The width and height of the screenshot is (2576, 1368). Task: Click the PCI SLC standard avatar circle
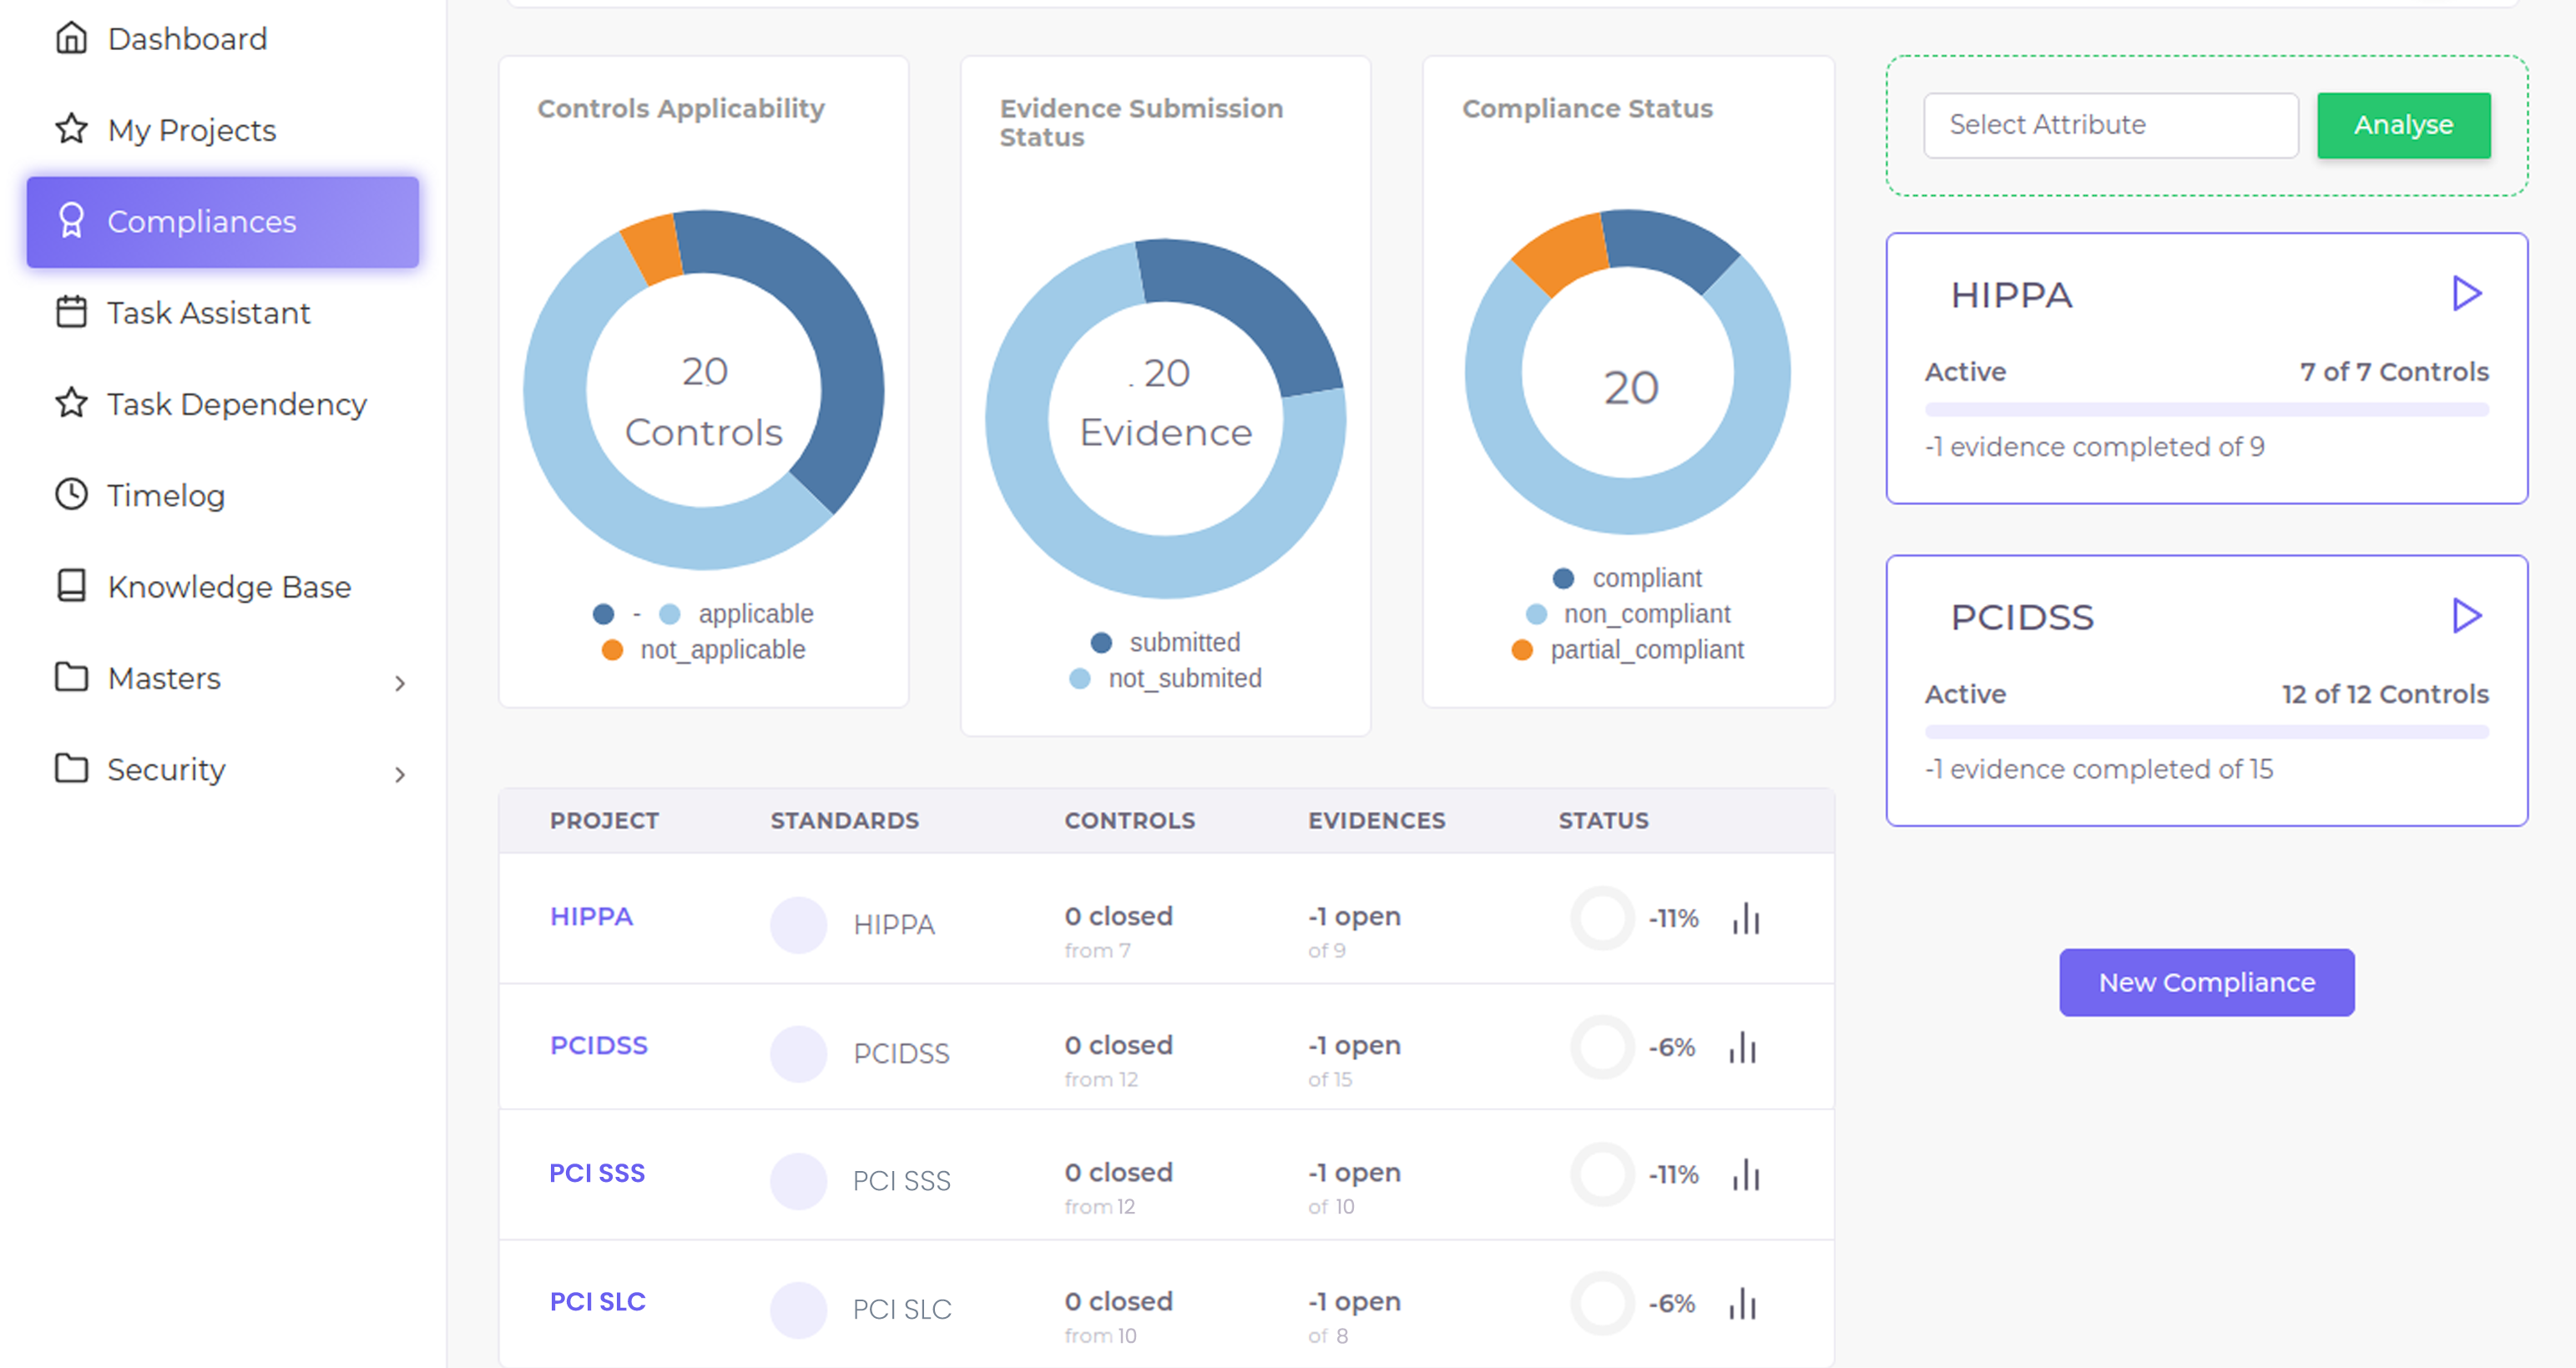(798, 1309)
